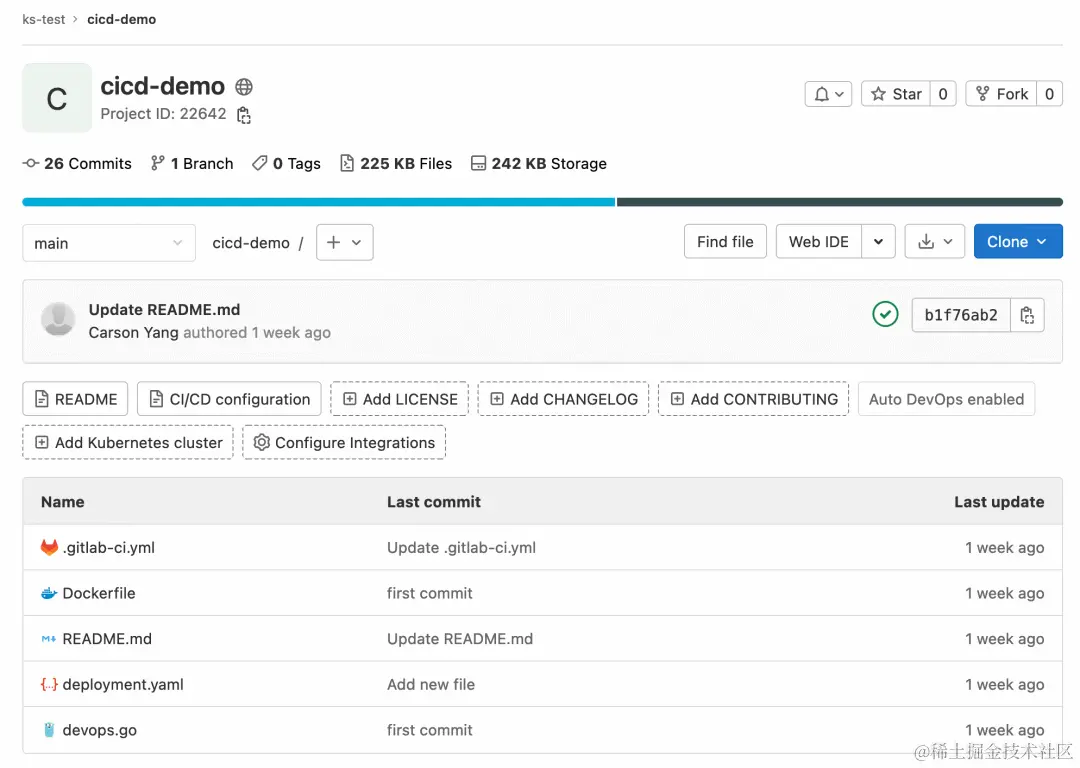Click the project avatar letter C
This screenshot has width=1080, height=768.
pos(56,98)
